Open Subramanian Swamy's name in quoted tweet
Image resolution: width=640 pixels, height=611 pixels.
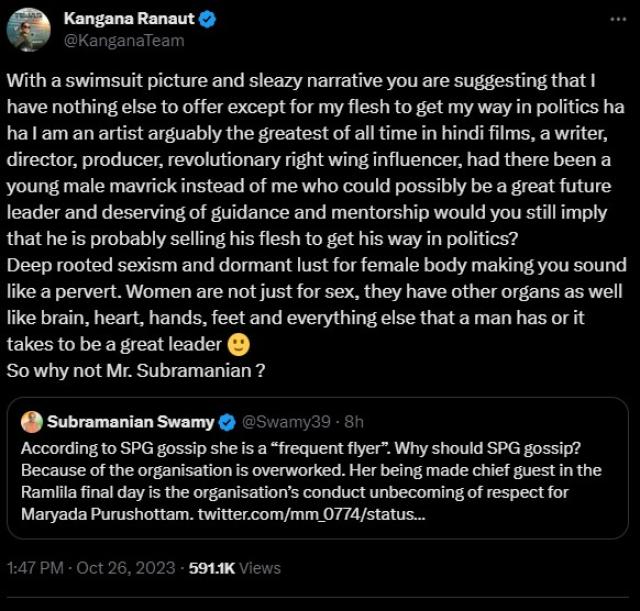tap(132, 421)
